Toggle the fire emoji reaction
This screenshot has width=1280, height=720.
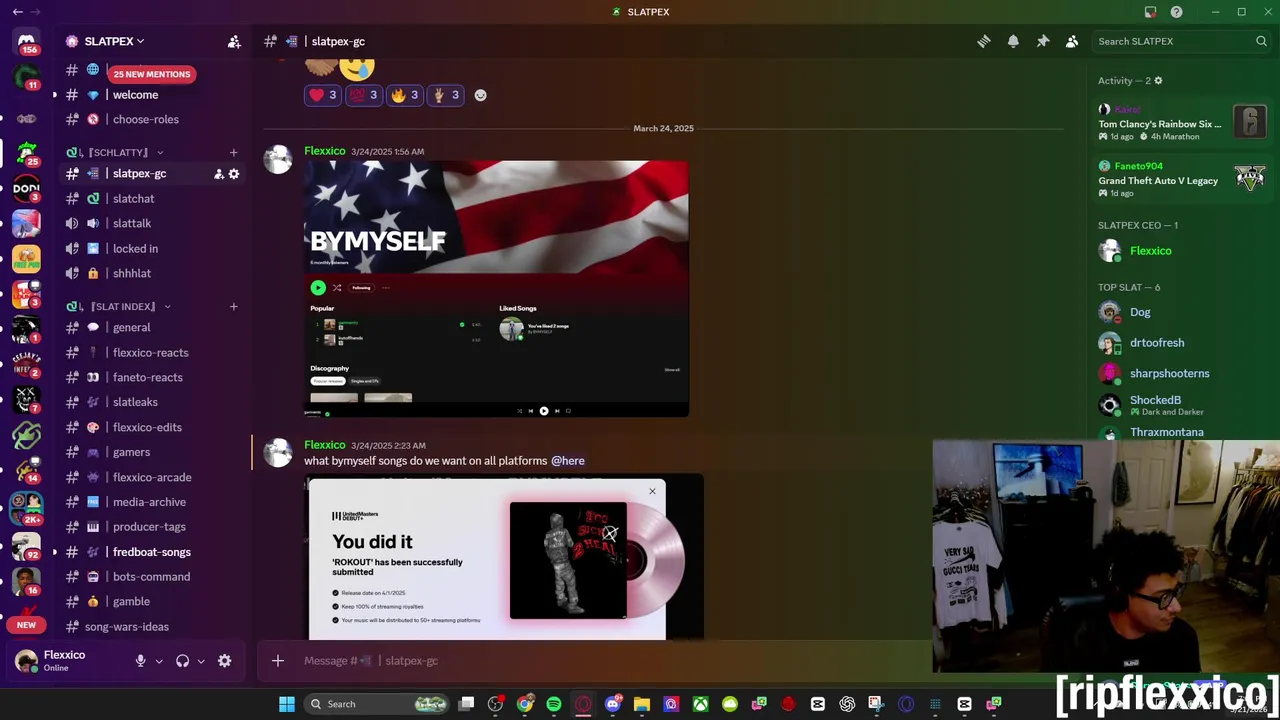click(405, 95)
